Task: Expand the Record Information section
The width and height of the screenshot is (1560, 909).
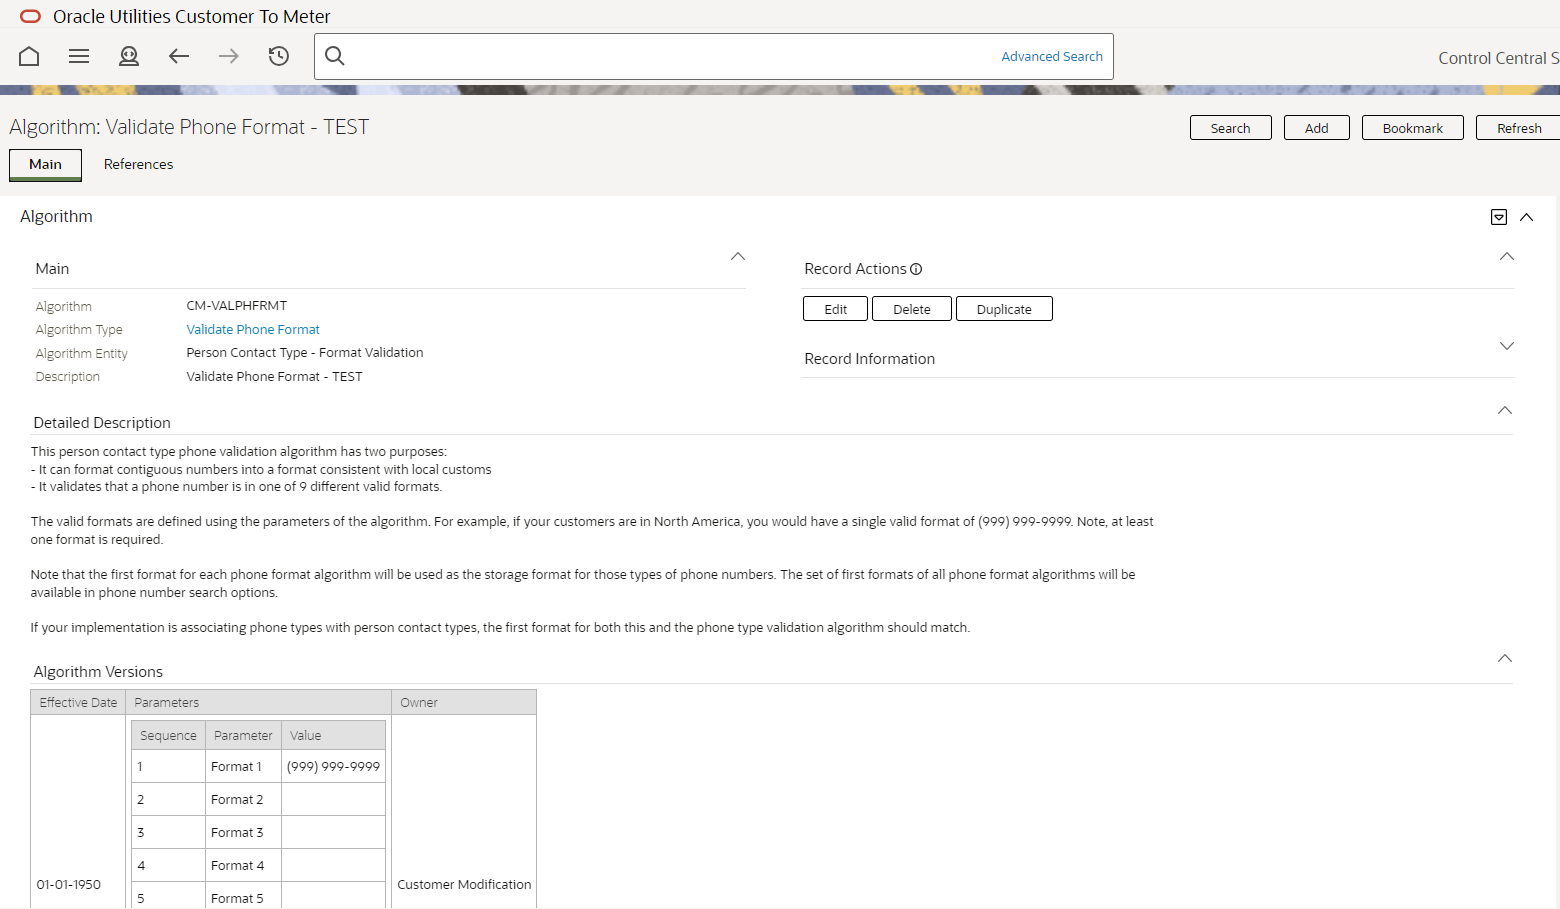Action: (x=1506, y=346)
